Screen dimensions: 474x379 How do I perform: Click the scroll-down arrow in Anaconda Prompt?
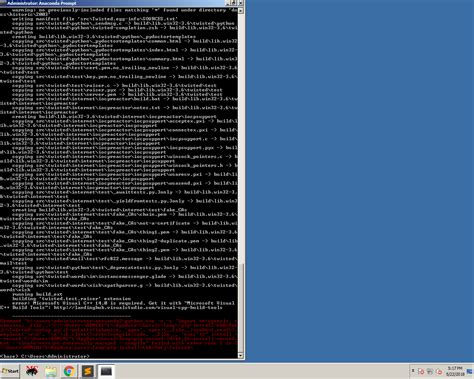pyautogui.click(x=241, y=355)
